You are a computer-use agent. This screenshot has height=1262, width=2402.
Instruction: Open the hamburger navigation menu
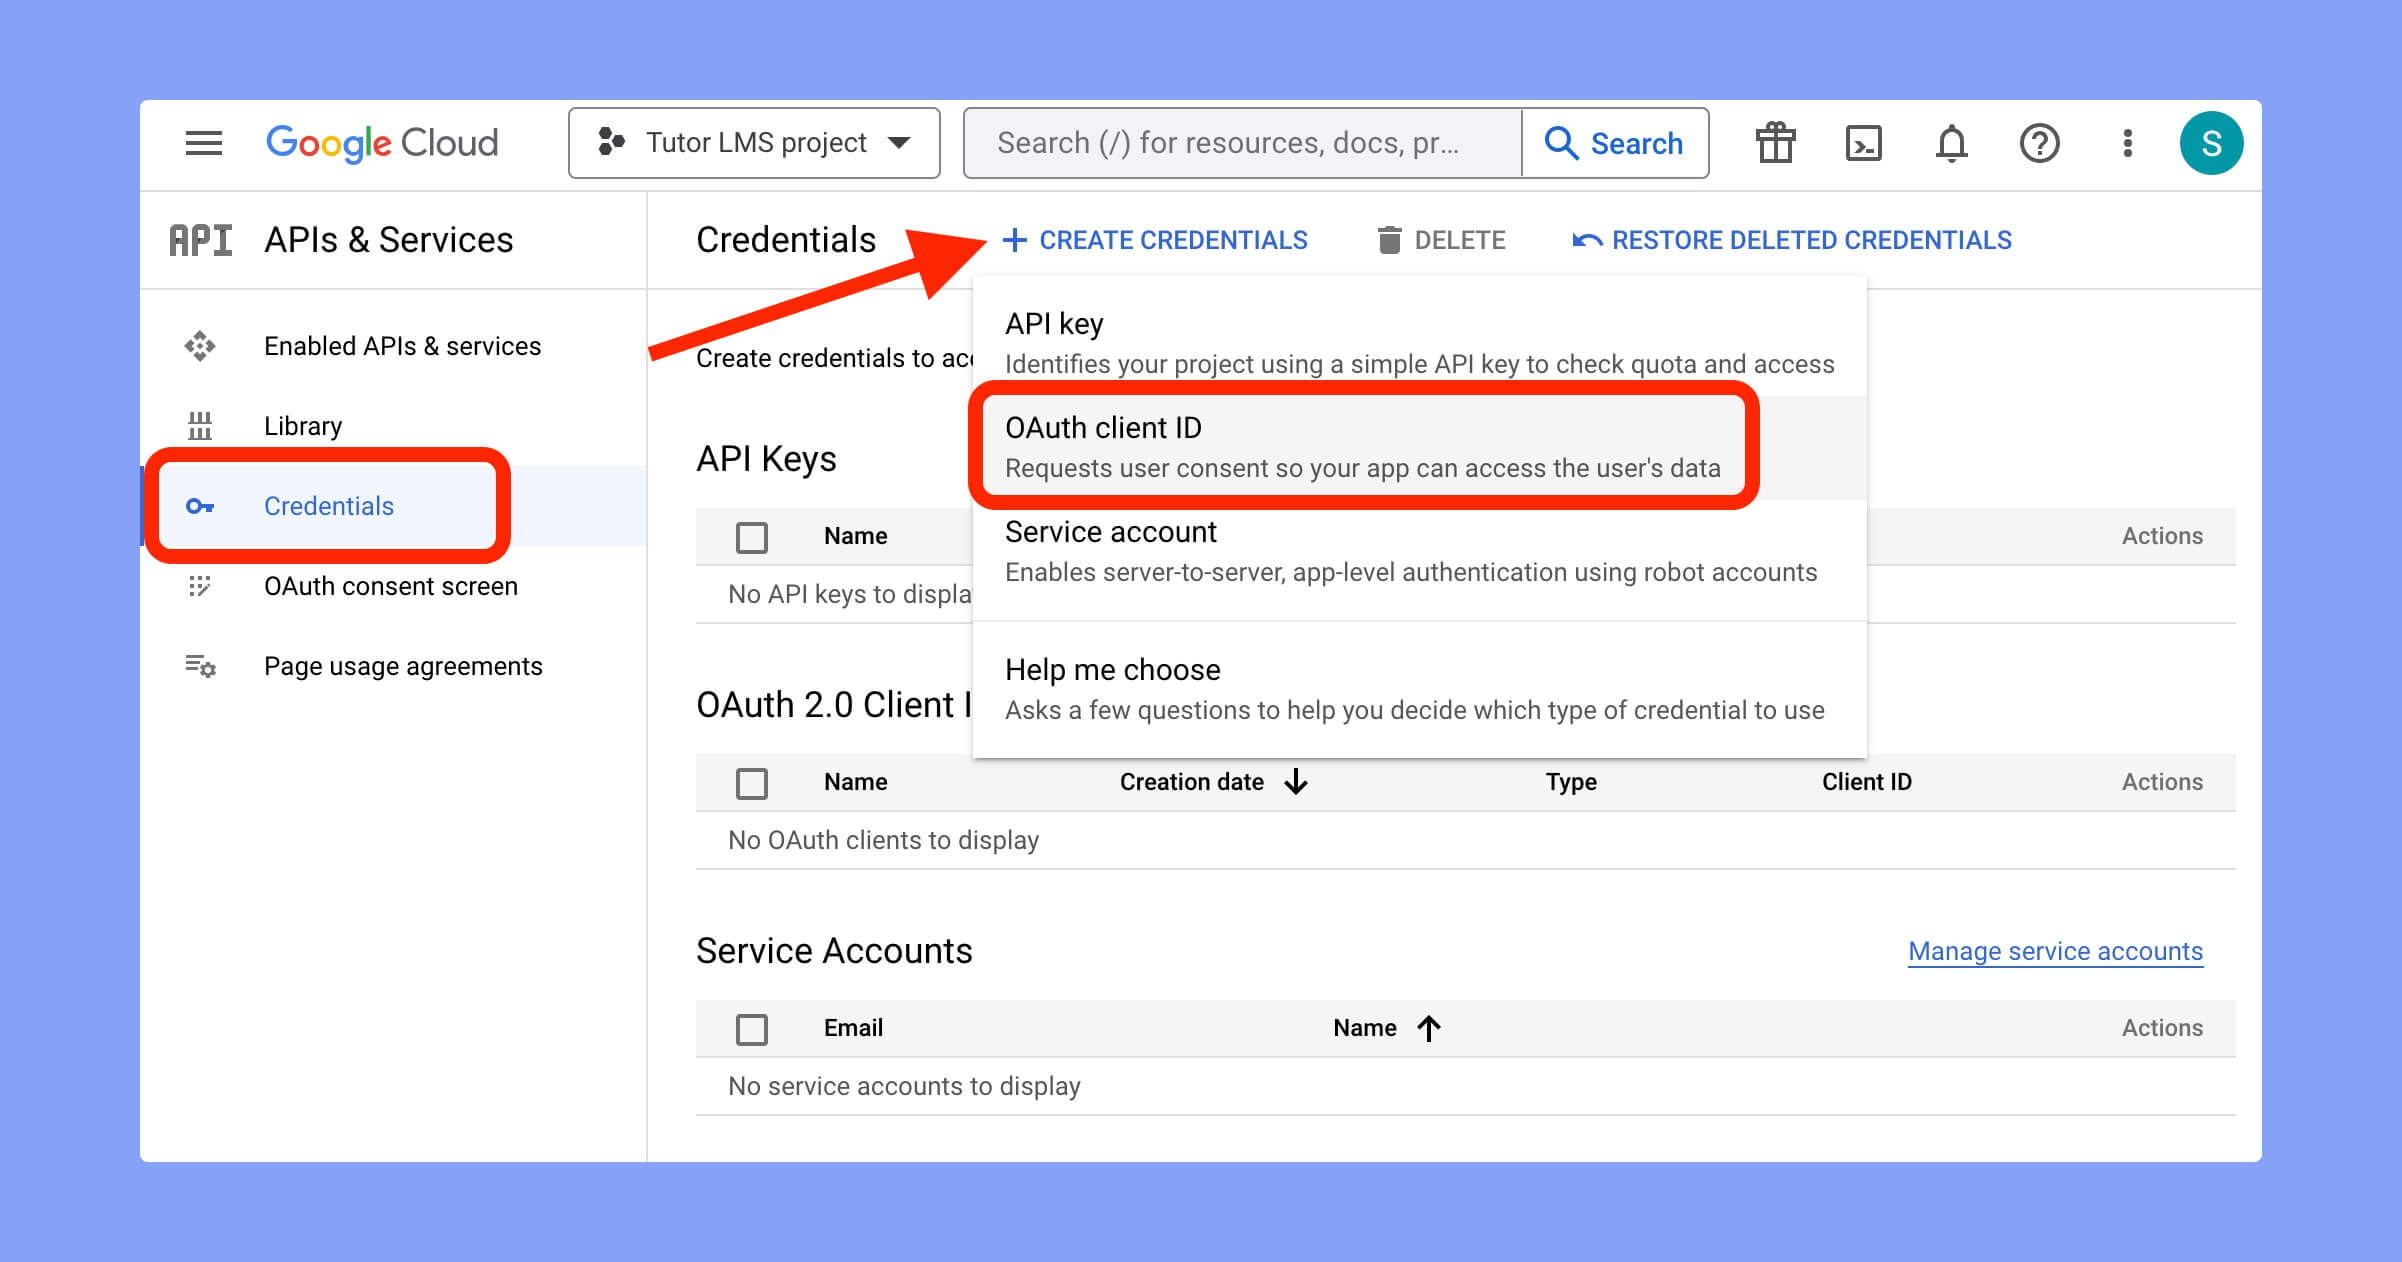tap(204, 143)
